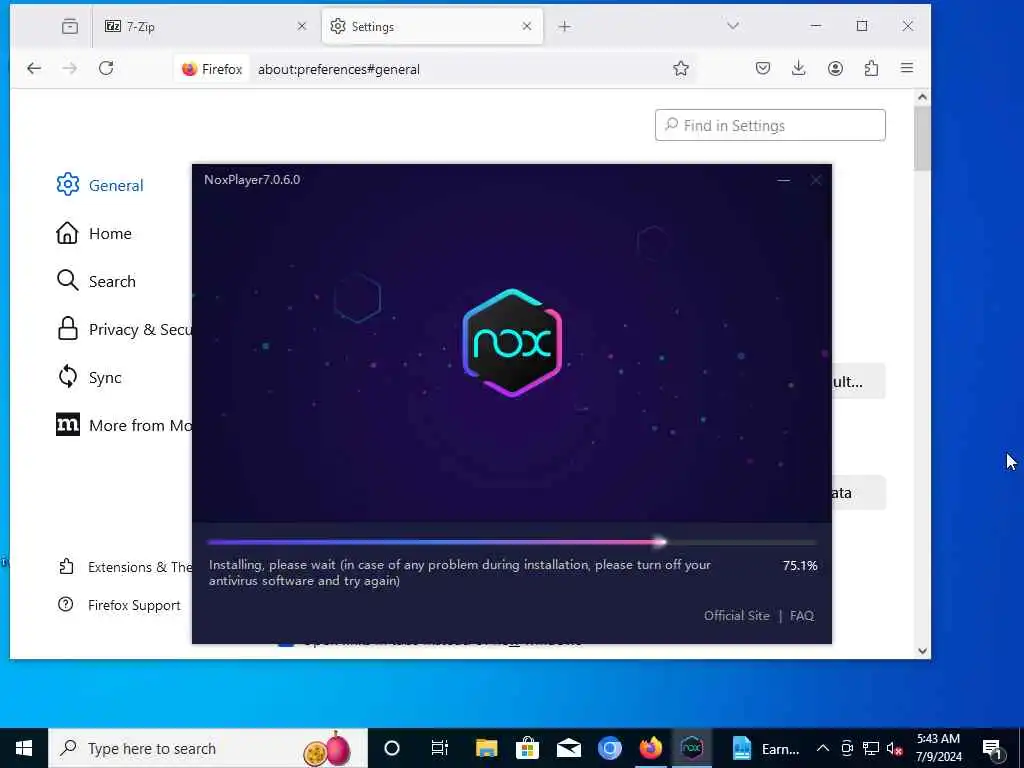This screenshot has width=1024, height=768.
Task: Go back using Firefox back arrow
Action: 34,68
